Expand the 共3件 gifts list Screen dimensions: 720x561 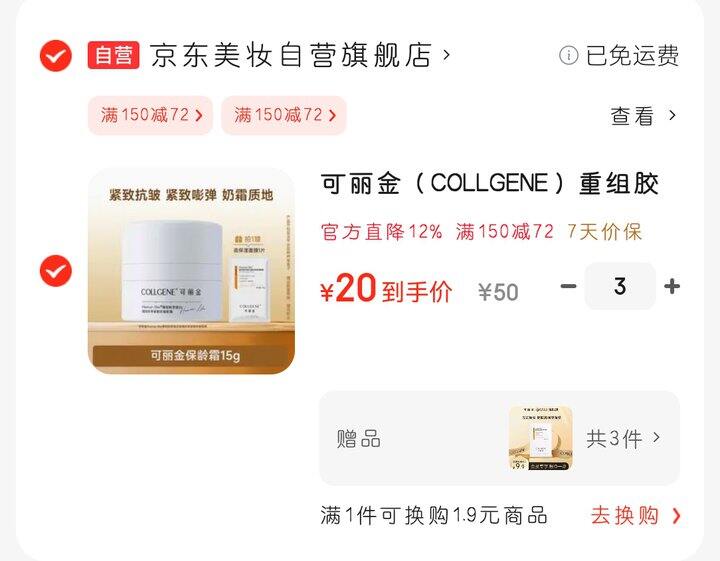click(x=623, y=438)
